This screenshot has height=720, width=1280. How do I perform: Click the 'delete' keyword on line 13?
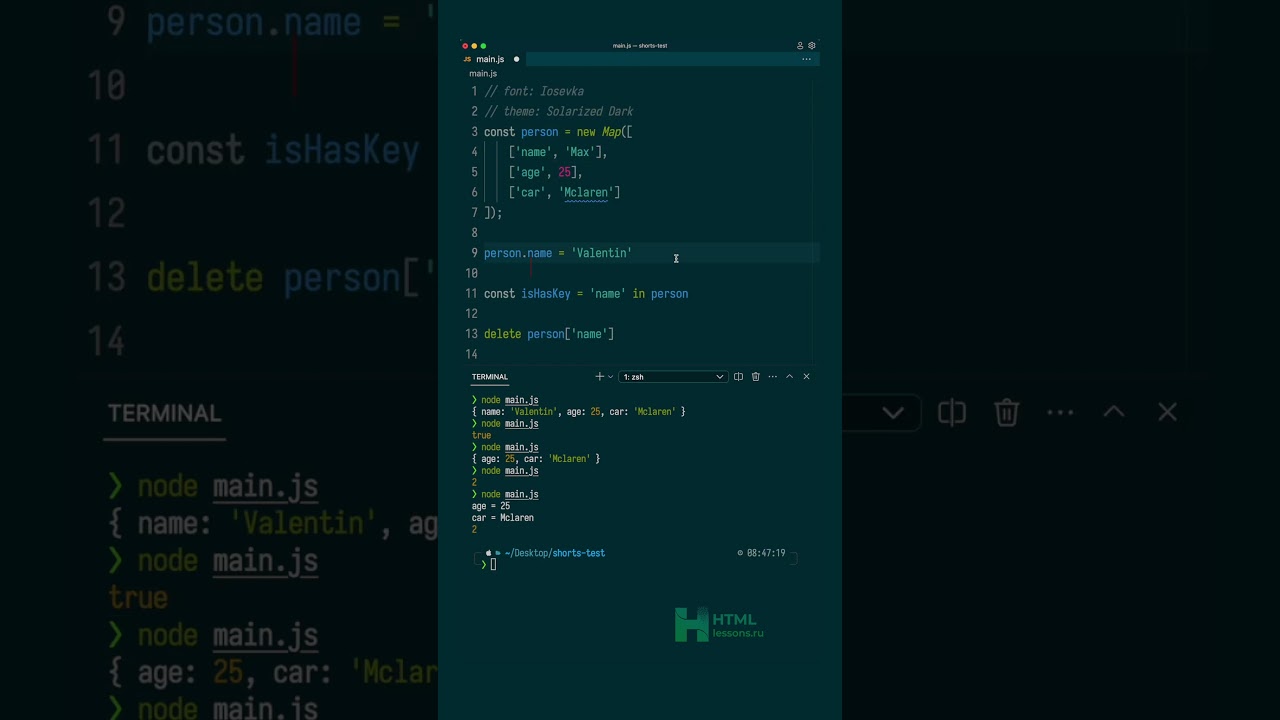tap(502, 334)
